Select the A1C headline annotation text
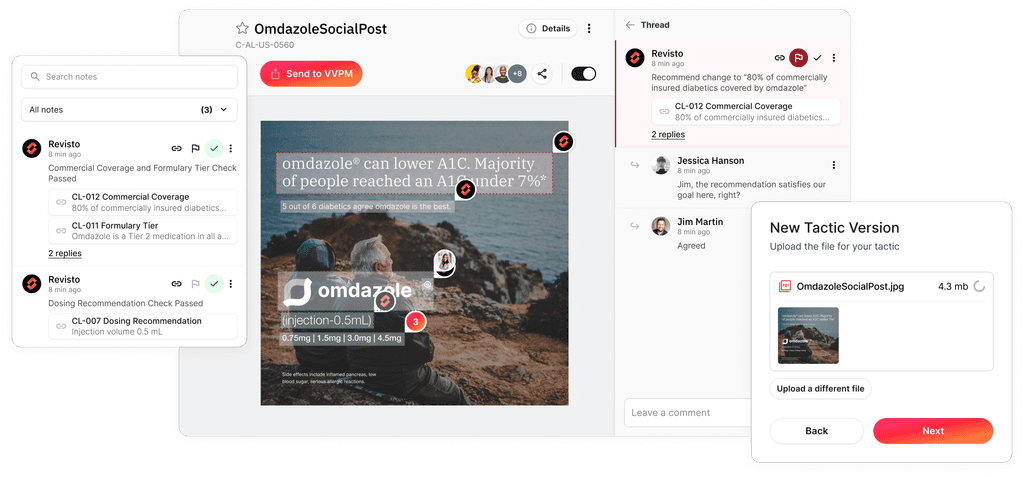 pos(415,173)
